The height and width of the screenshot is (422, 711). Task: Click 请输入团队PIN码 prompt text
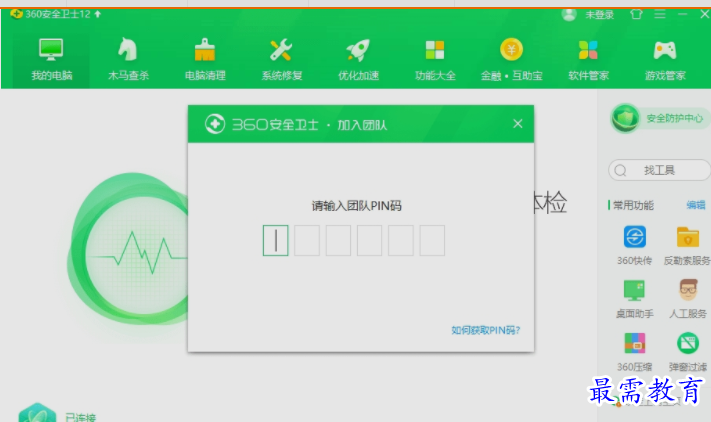356,206
